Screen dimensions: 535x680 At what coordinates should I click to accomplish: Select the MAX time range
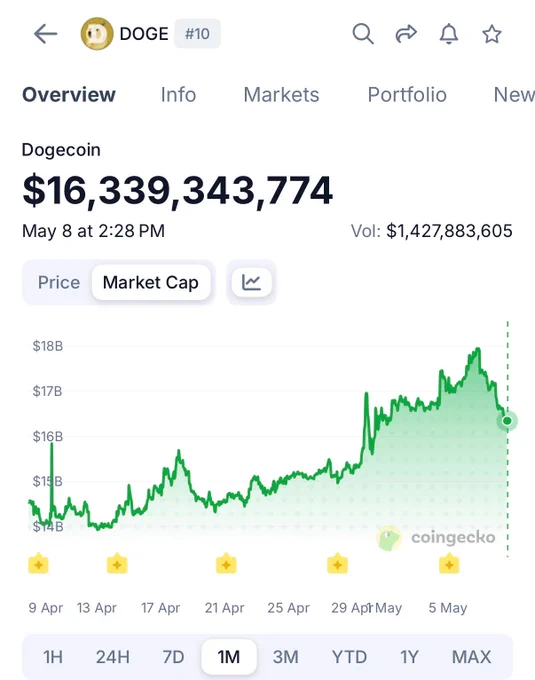pos(471,657)
